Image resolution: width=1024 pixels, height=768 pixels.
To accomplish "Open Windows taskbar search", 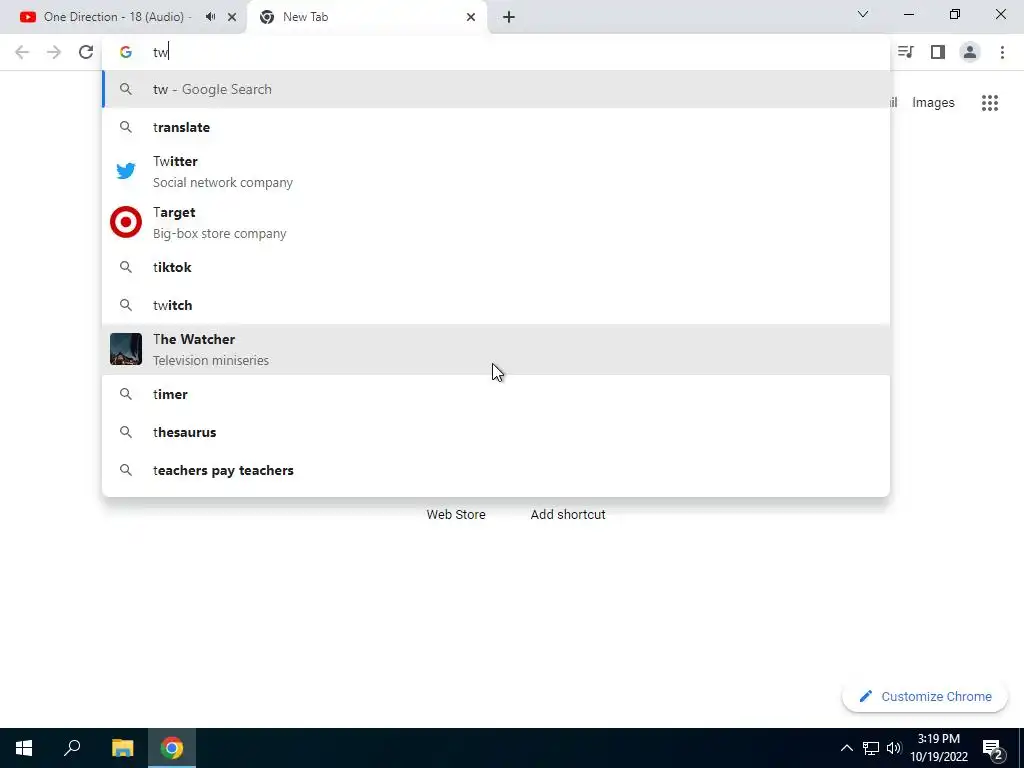I will [x=72, y=748].
